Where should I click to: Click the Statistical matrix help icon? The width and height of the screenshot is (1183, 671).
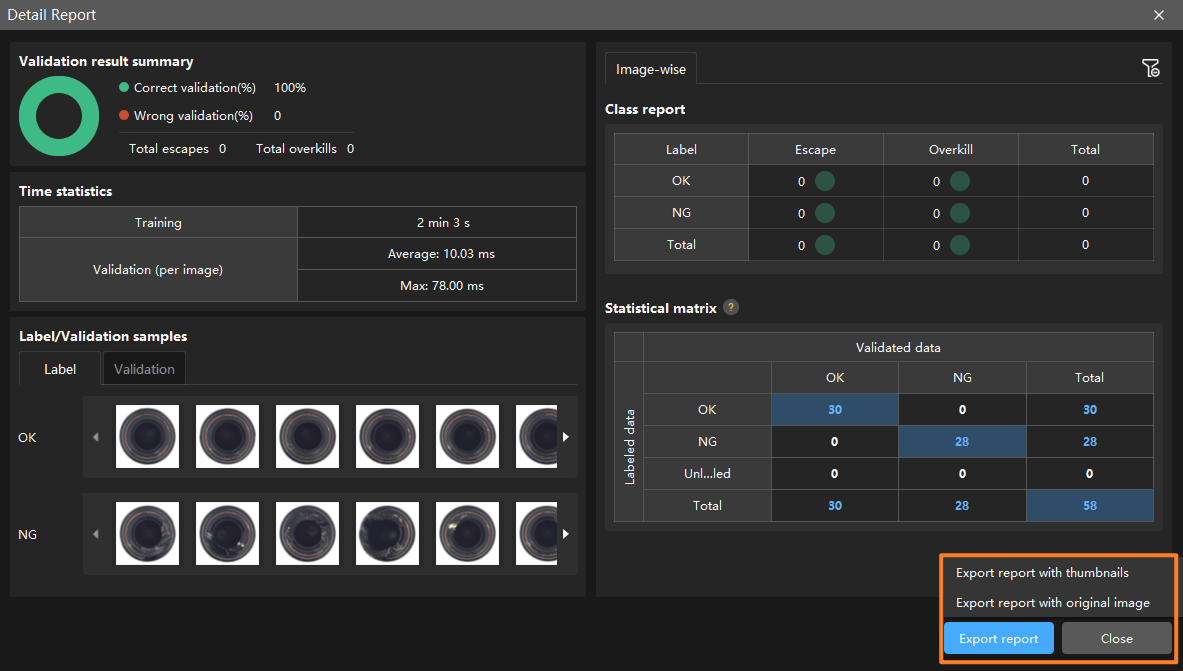point(730,307)
